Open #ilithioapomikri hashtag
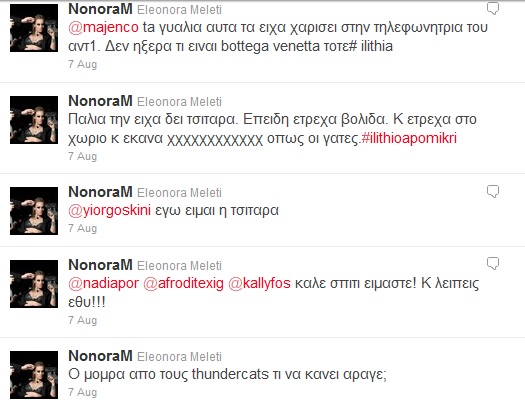Image resolution: width=525 pixels, height=403 pixels. pos(409,138)
